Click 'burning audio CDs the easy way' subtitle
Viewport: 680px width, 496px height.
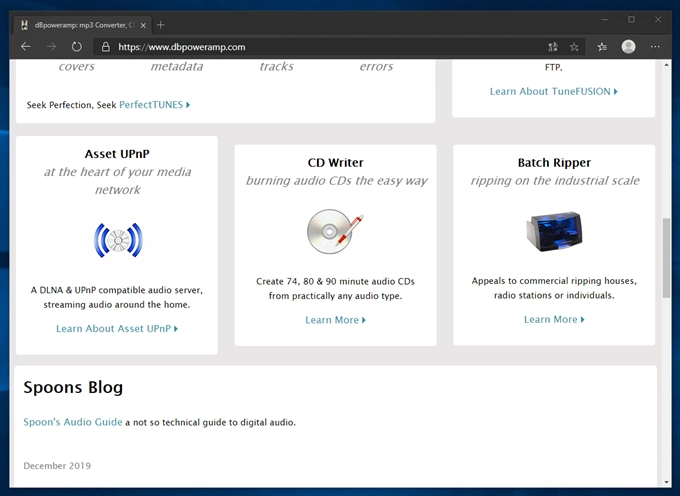click(x=337, y=180)
